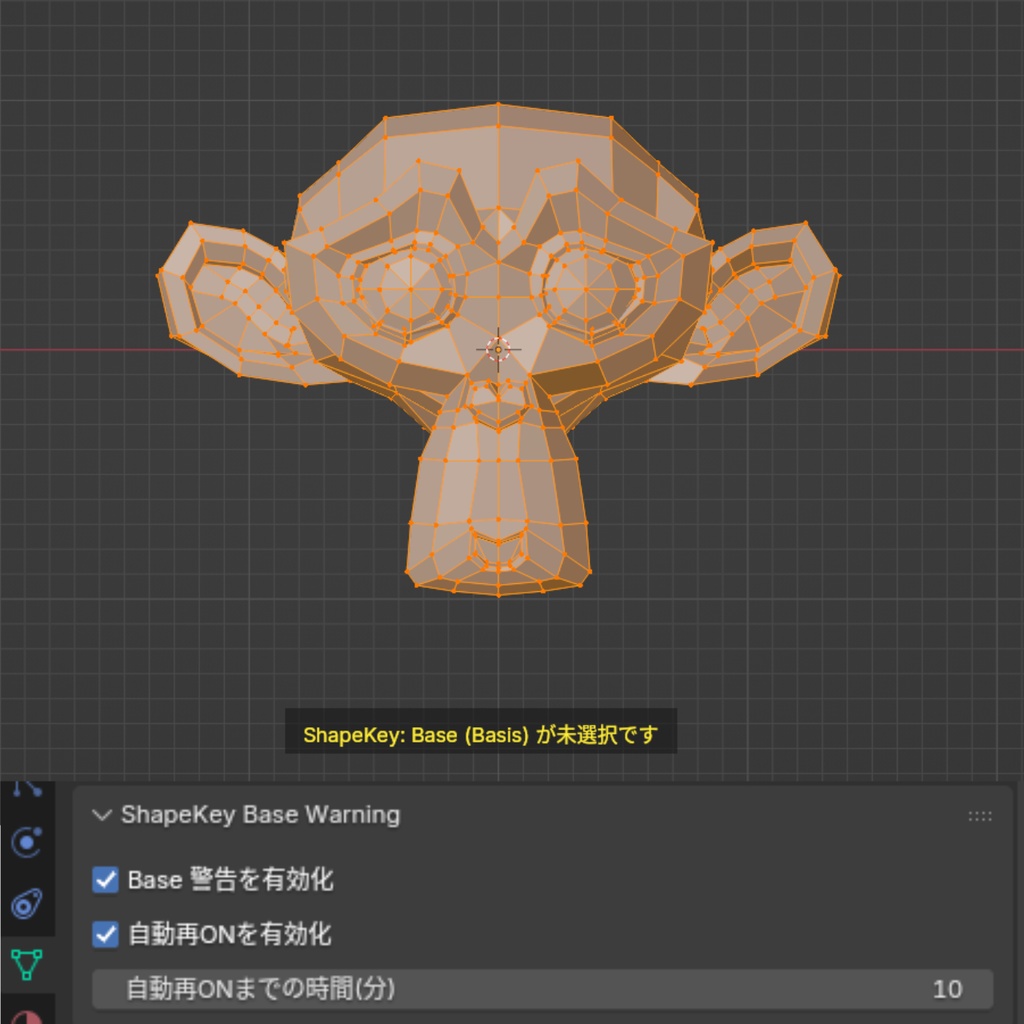Collapse the ShapeKey Base Warning panel
1024x1024 pixels.
point(101,815)
